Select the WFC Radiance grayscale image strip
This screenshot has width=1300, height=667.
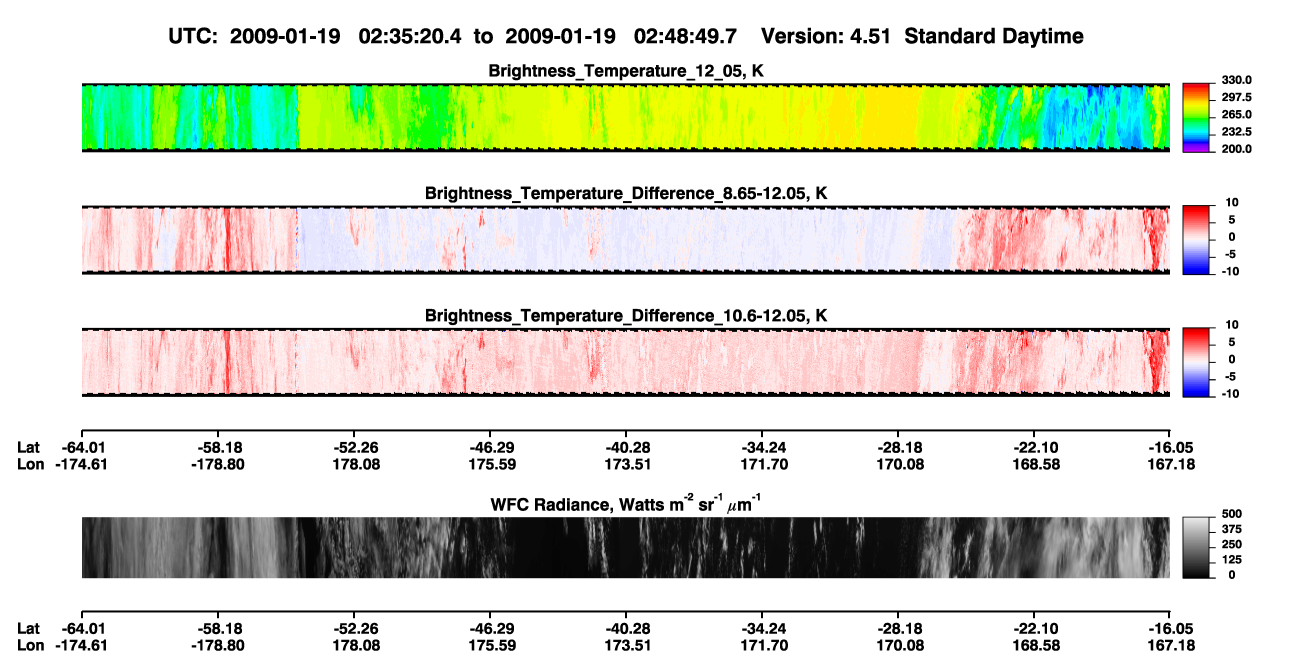[x=625, y=547]
